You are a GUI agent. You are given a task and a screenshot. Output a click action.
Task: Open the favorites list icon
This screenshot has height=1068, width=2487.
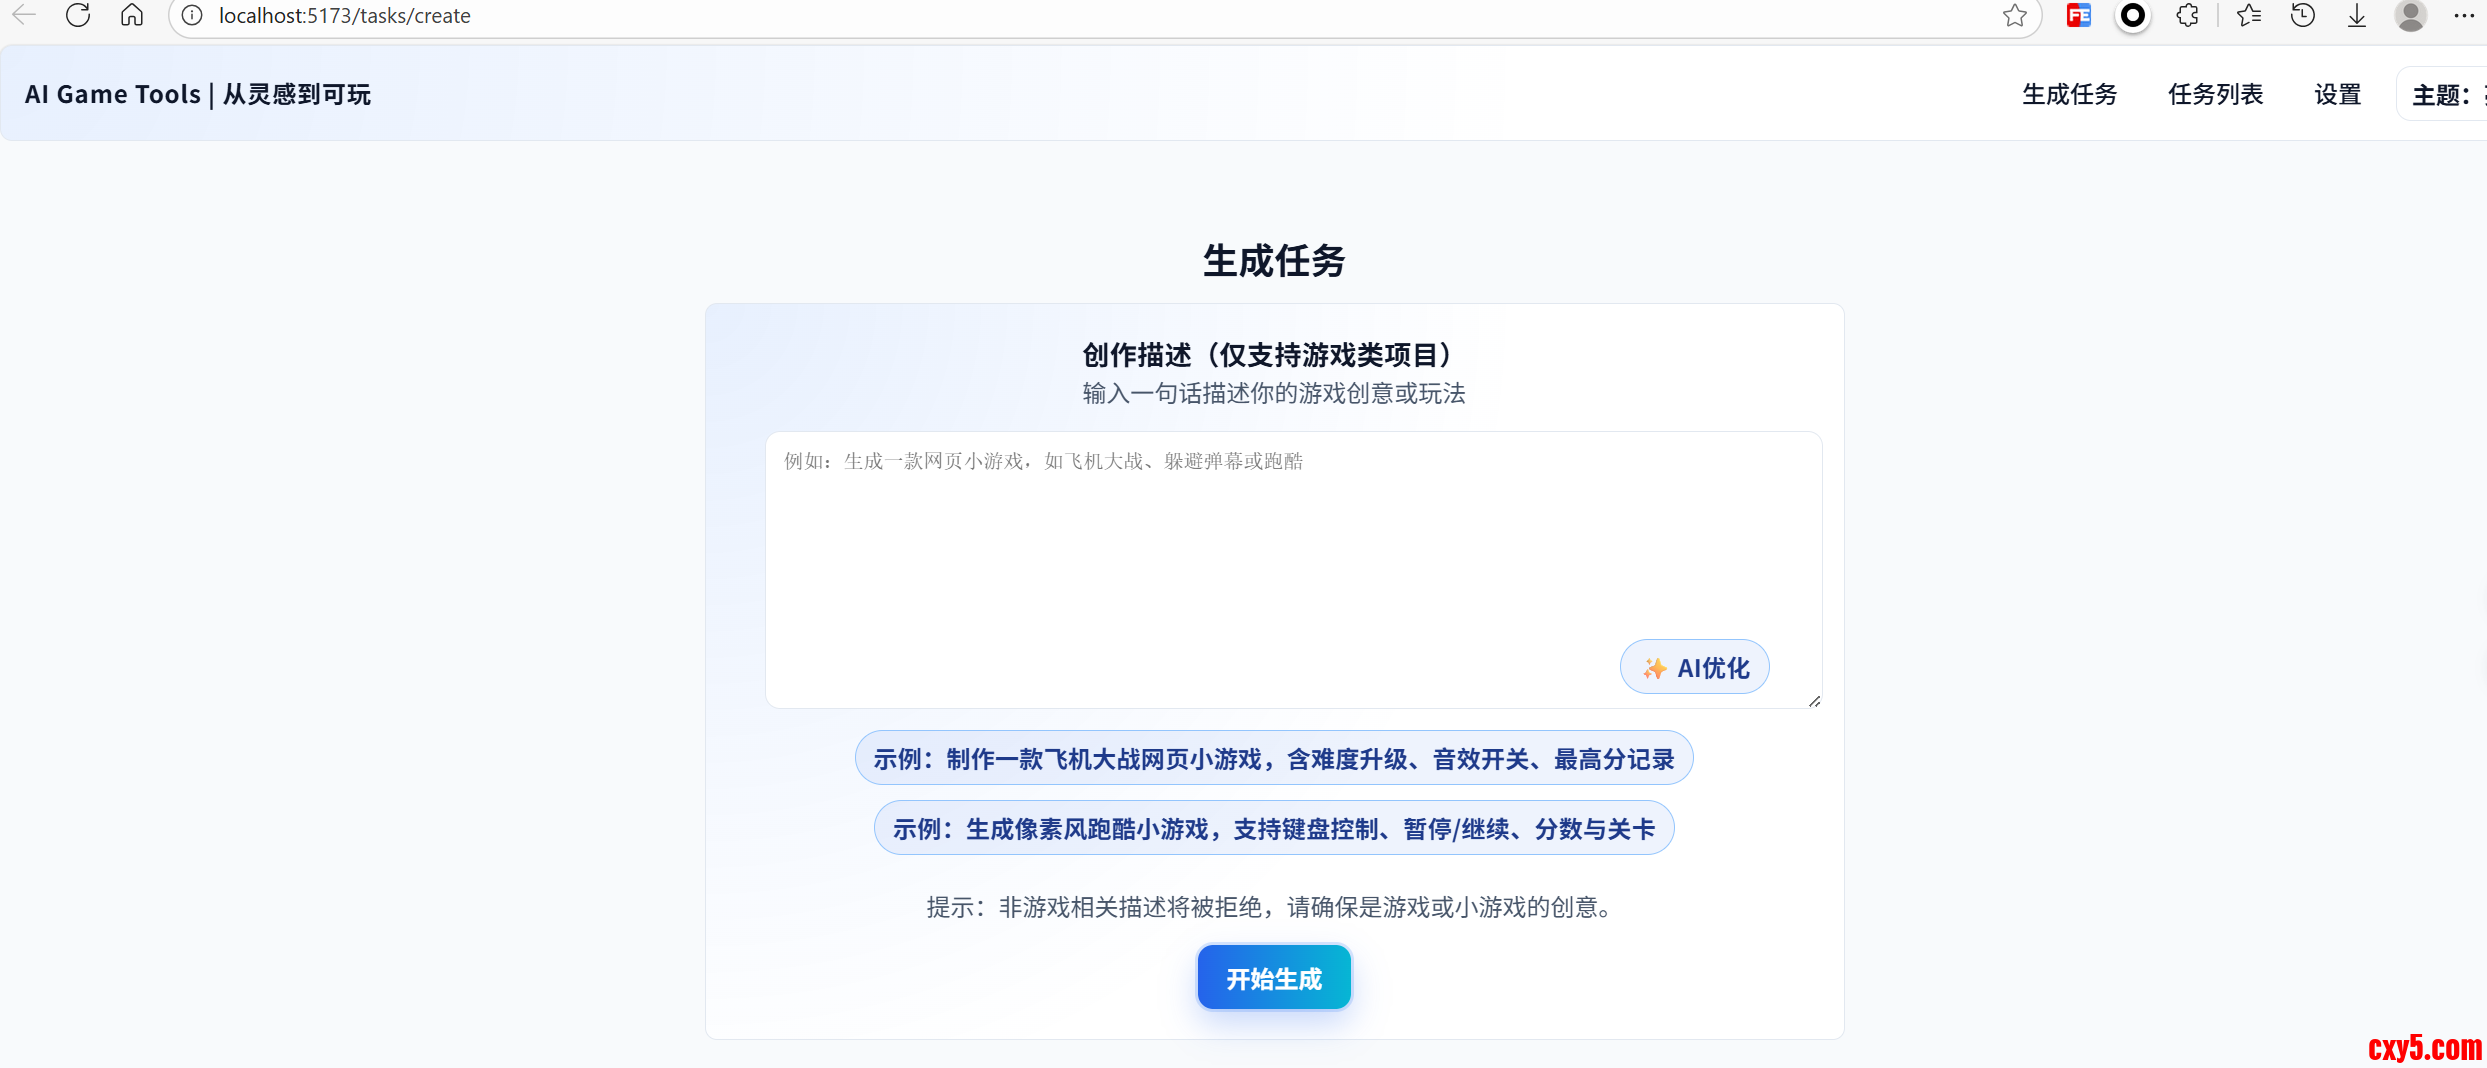point(2249,15)
